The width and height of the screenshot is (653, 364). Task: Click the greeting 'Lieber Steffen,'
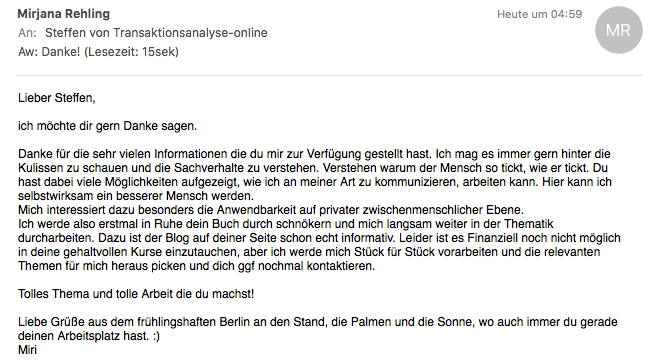click(x=57, y=98)
